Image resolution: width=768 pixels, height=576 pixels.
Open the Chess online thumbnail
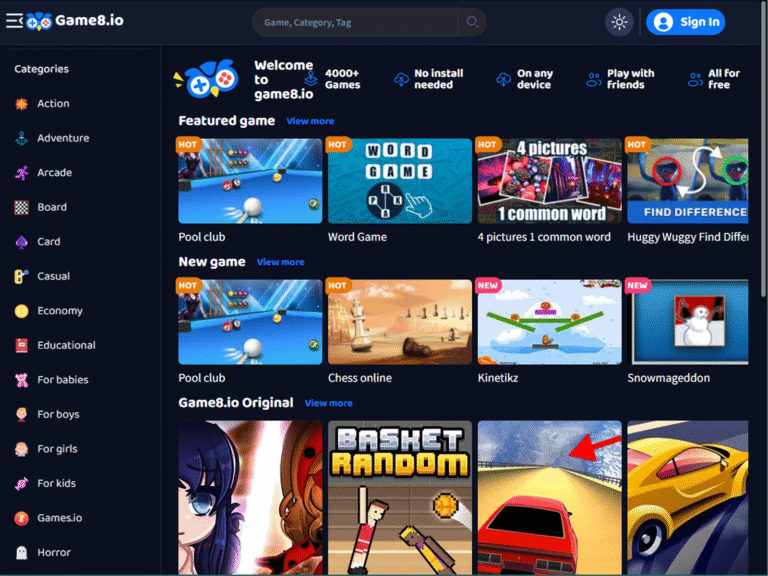(x=400, y=322)
